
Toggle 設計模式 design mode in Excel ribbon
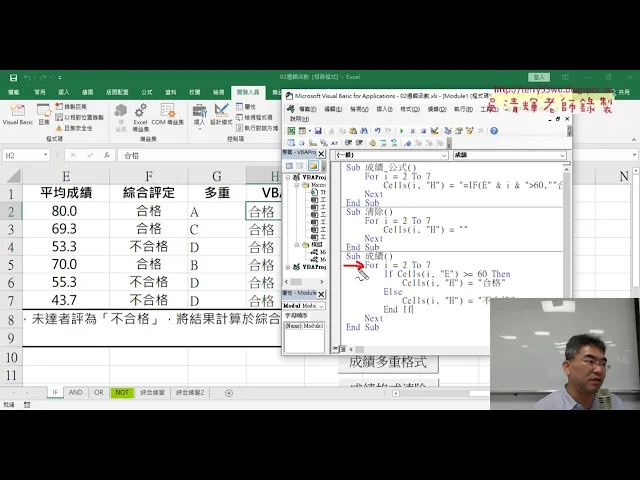[221, 114]
